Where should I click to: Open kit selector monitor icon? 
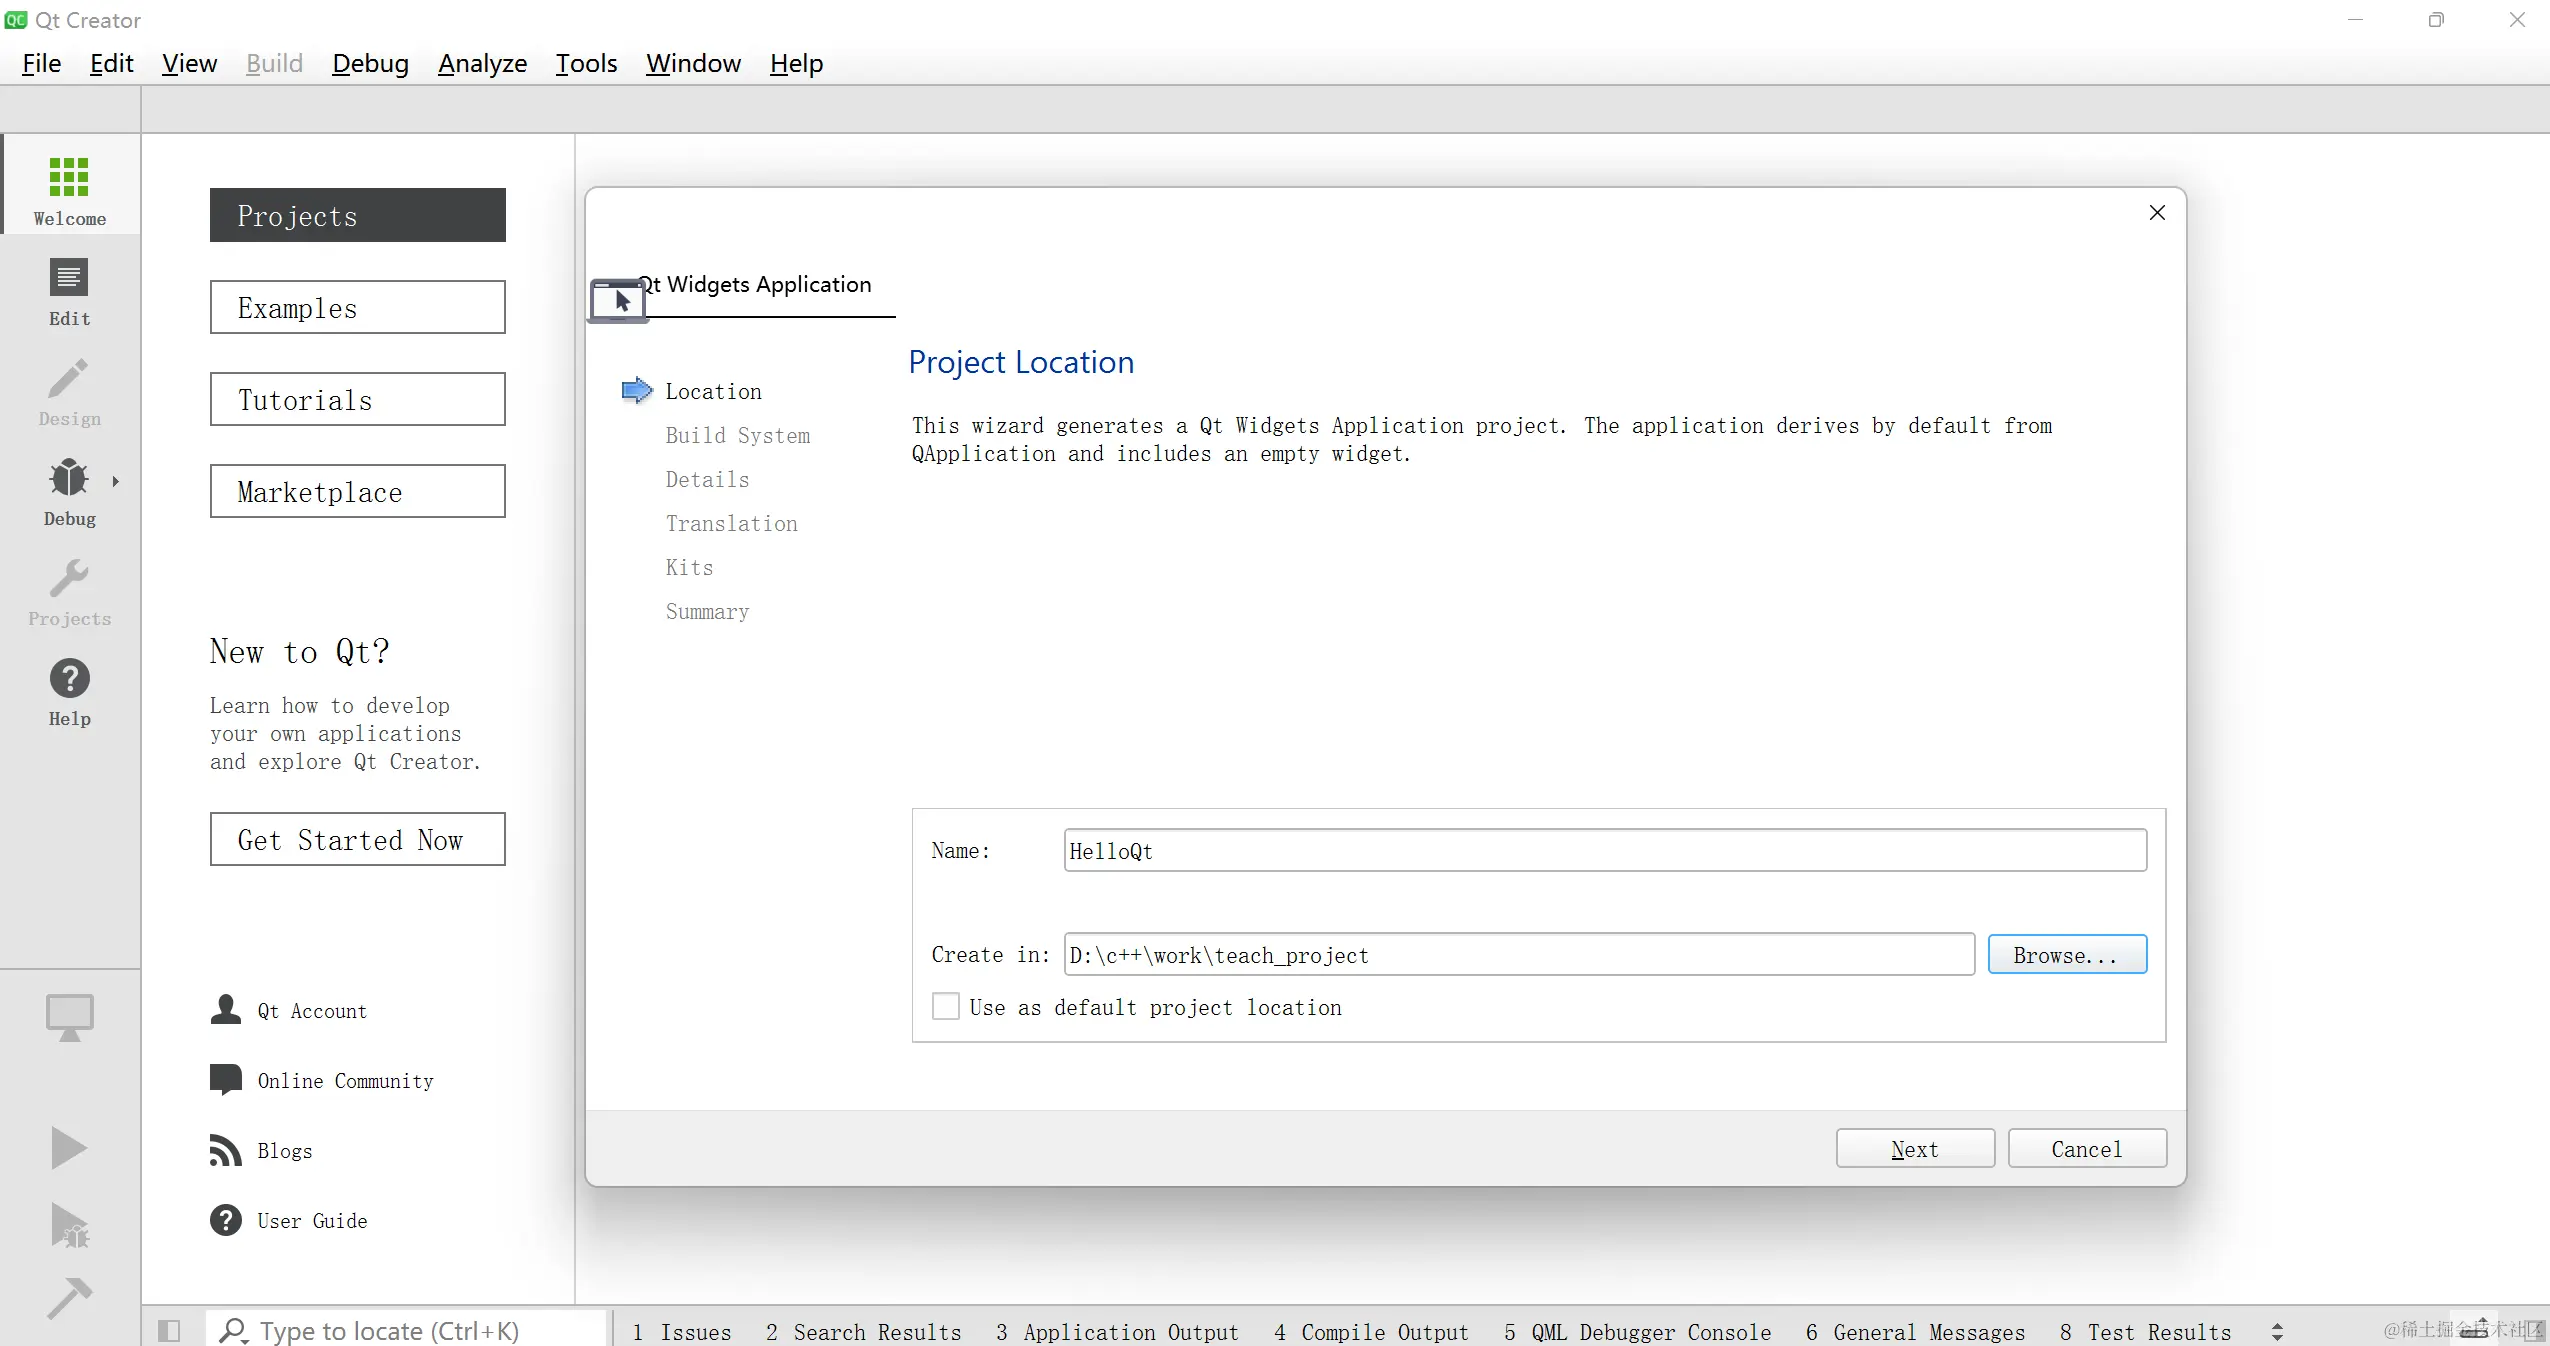click(69, 1017)
